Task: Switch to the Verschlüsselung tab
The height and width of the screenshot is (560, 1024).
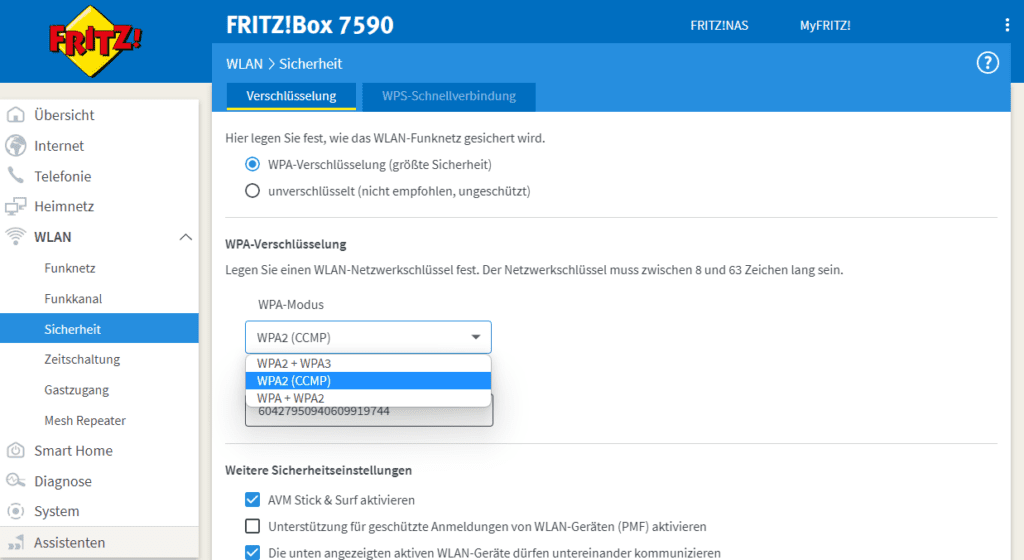Action: click(x=291, y=96)
